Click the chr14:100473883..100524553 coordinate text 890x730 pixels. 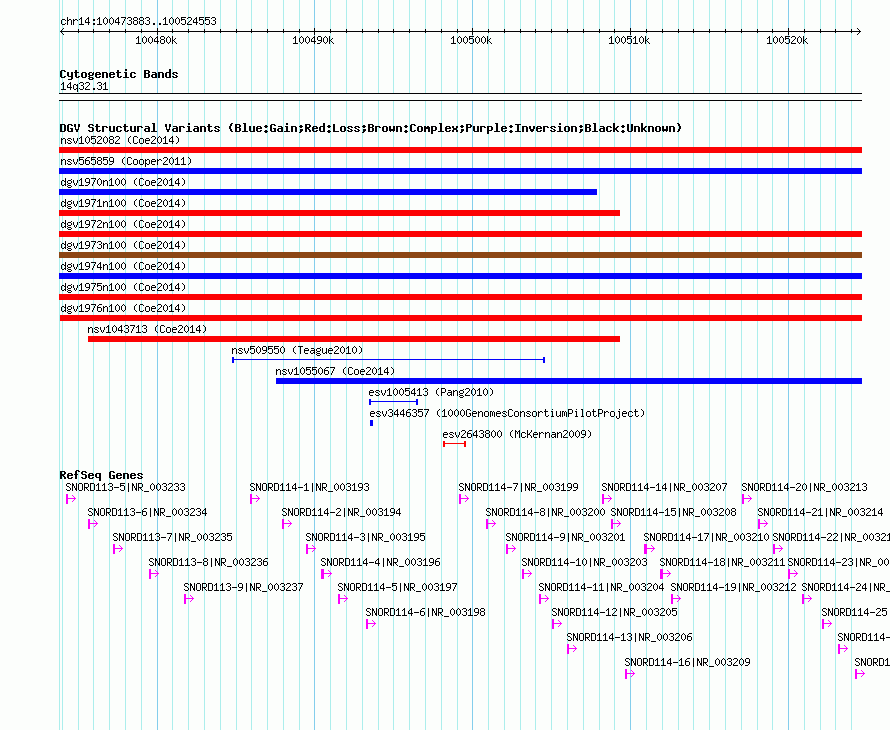coord(138,21)
